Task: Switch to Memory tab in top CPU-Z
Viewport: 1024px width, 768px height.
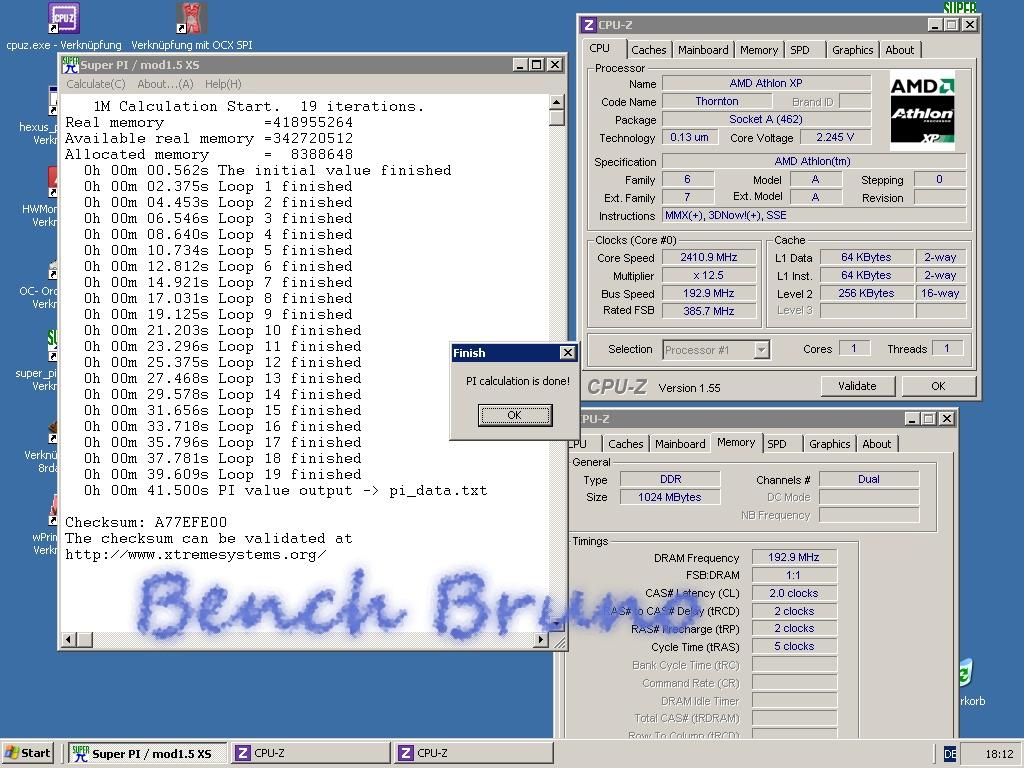Action: pos(758,50)
